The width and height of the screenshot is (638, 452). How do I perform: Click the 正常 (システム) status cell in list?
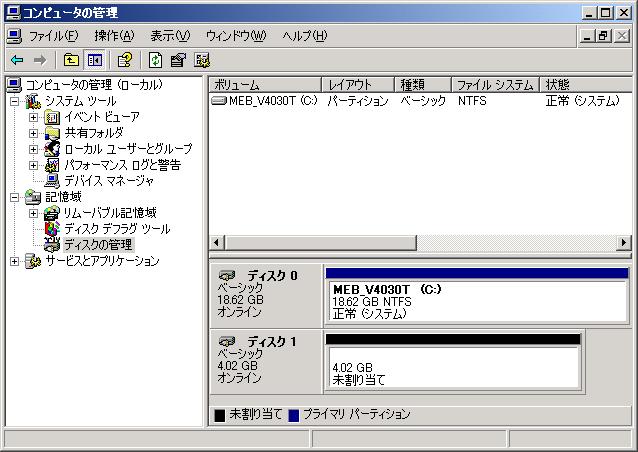click(x=582, y=100)
